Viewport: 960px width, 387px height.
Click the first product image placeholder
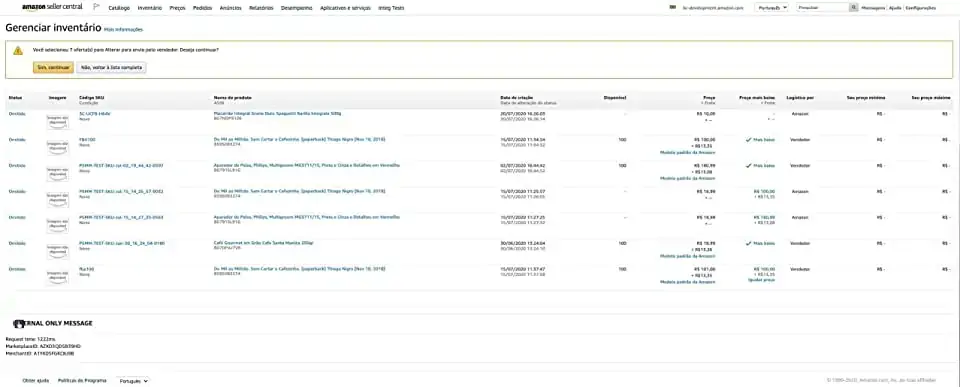pos(58,121)
